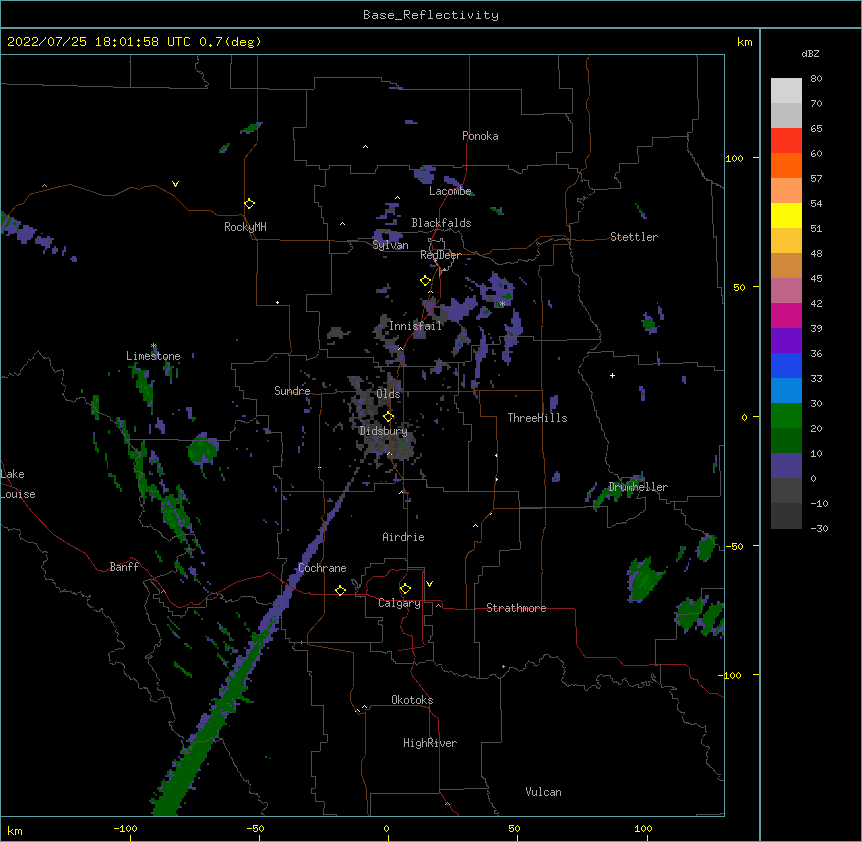Select the yellow diamond marker below Cochrane
The image size is (862, 842).
coord(340,590)
